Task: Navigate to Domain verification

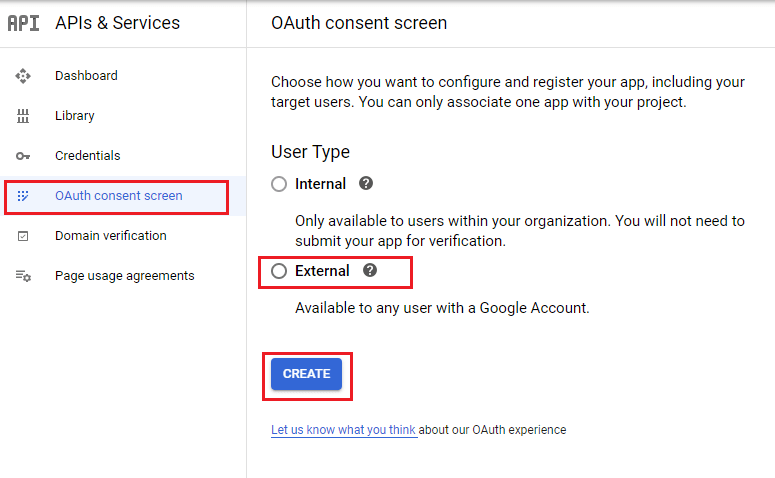Action: click(110, 236)
